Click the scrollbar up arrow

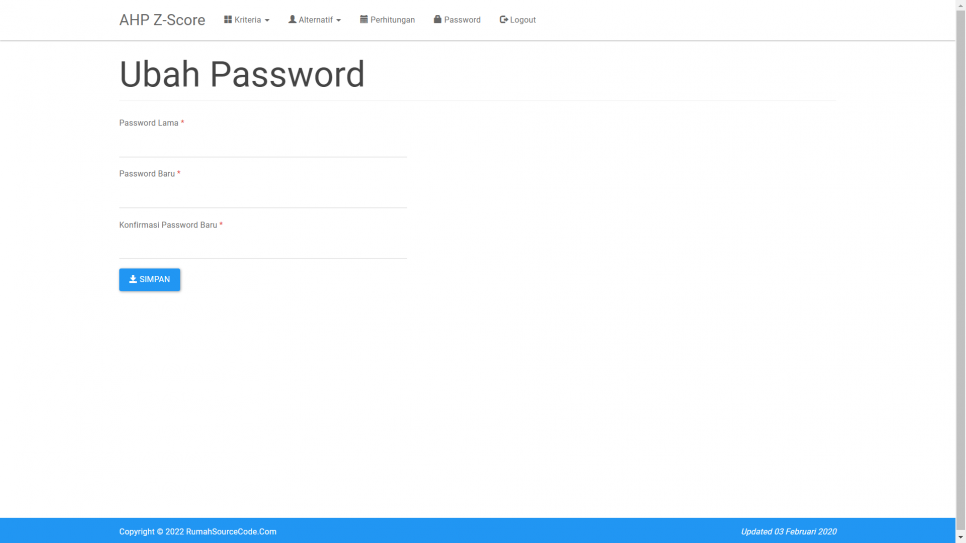(960, 5)
